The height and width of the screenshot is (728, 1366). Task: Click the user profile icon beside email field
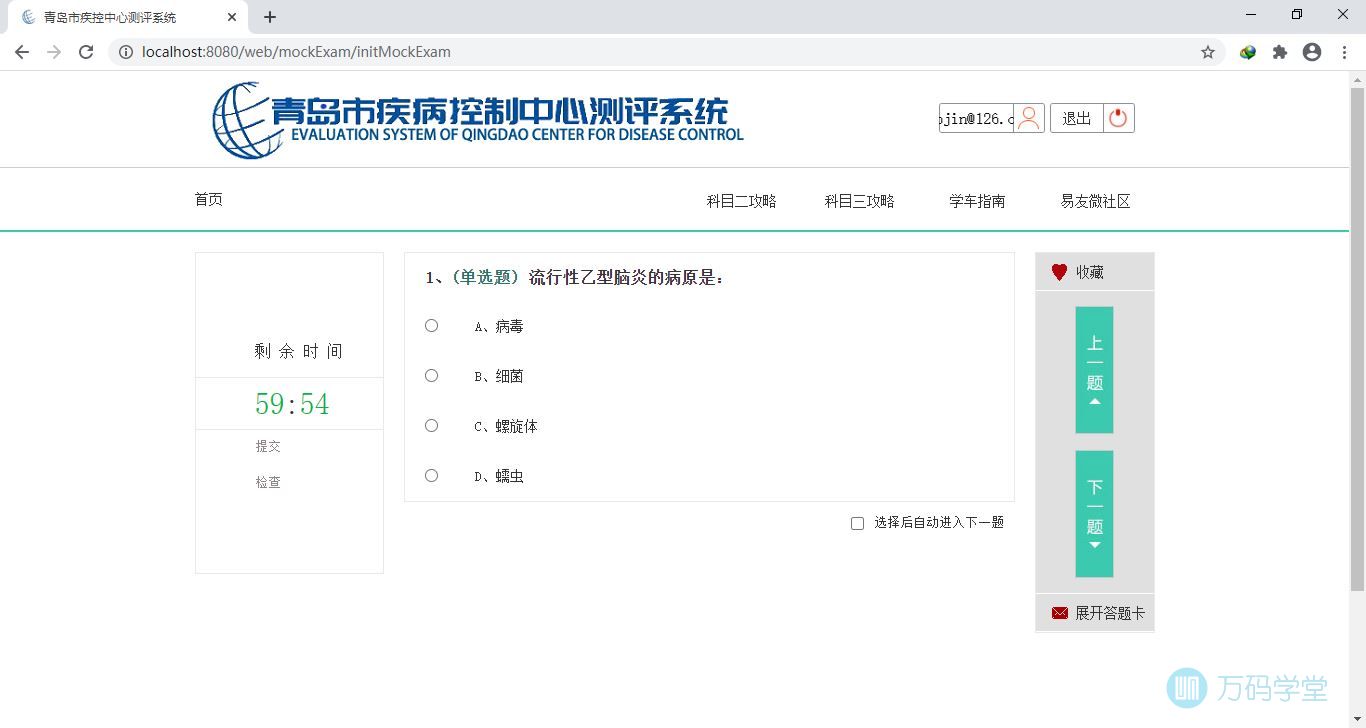point(1029,118)
